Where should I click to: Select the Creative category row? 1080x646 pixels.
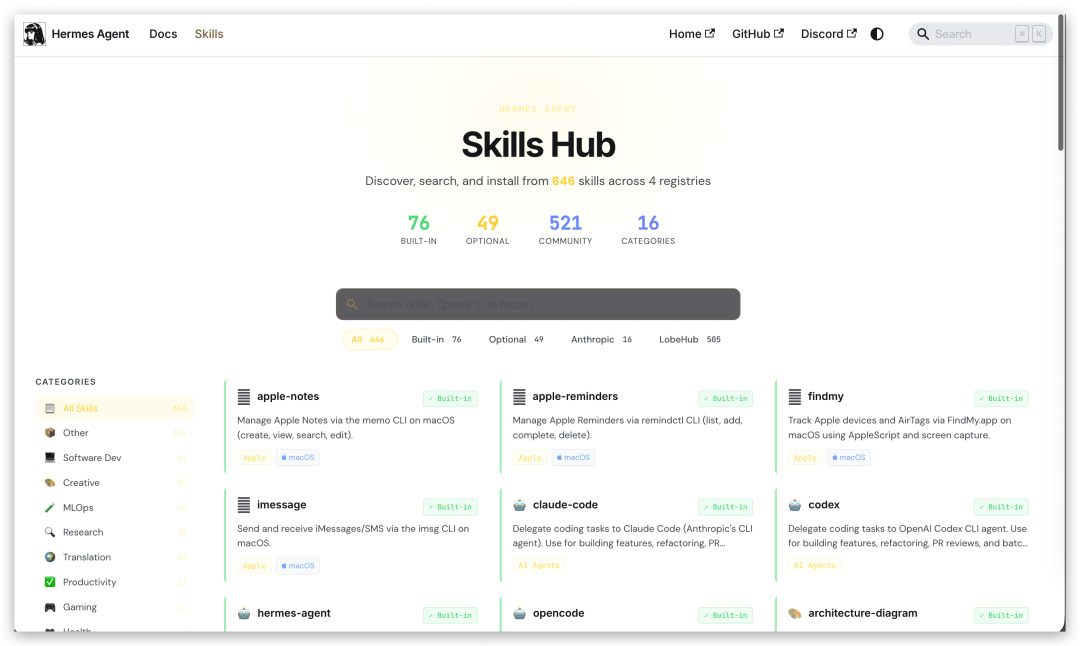114,483
